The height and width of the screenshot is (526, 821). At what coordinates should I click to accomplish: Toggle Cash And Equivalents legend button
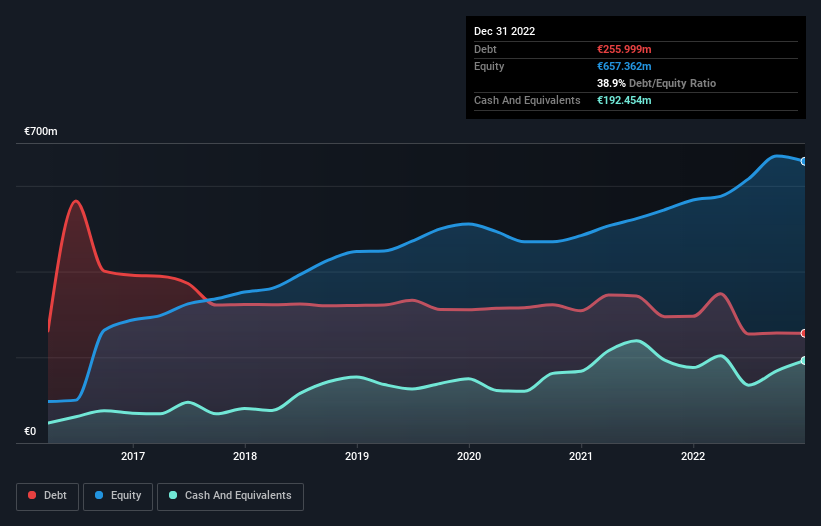[230, 496]
